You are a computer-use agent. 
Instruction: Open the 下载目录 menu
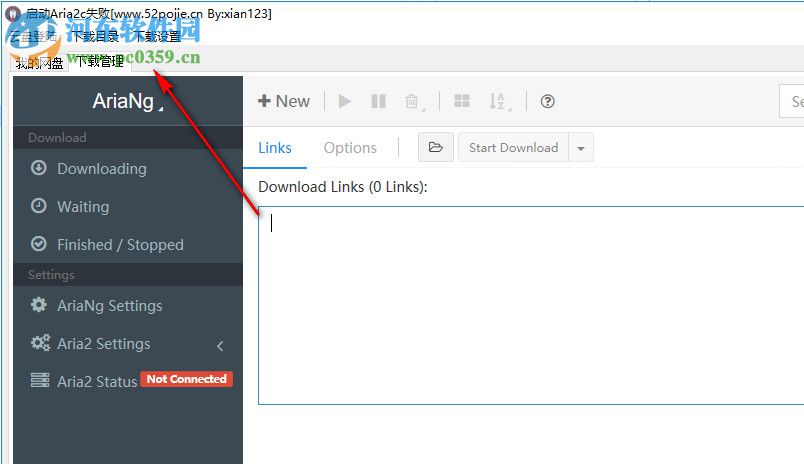pyautogui.click(x=95, y=36)
